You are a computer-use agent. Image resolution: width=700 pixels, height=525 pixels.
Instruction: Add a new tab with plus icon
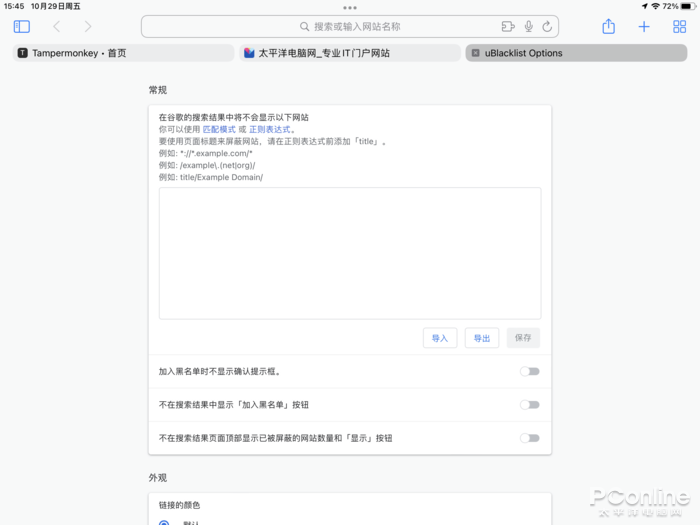coord(644,27)
